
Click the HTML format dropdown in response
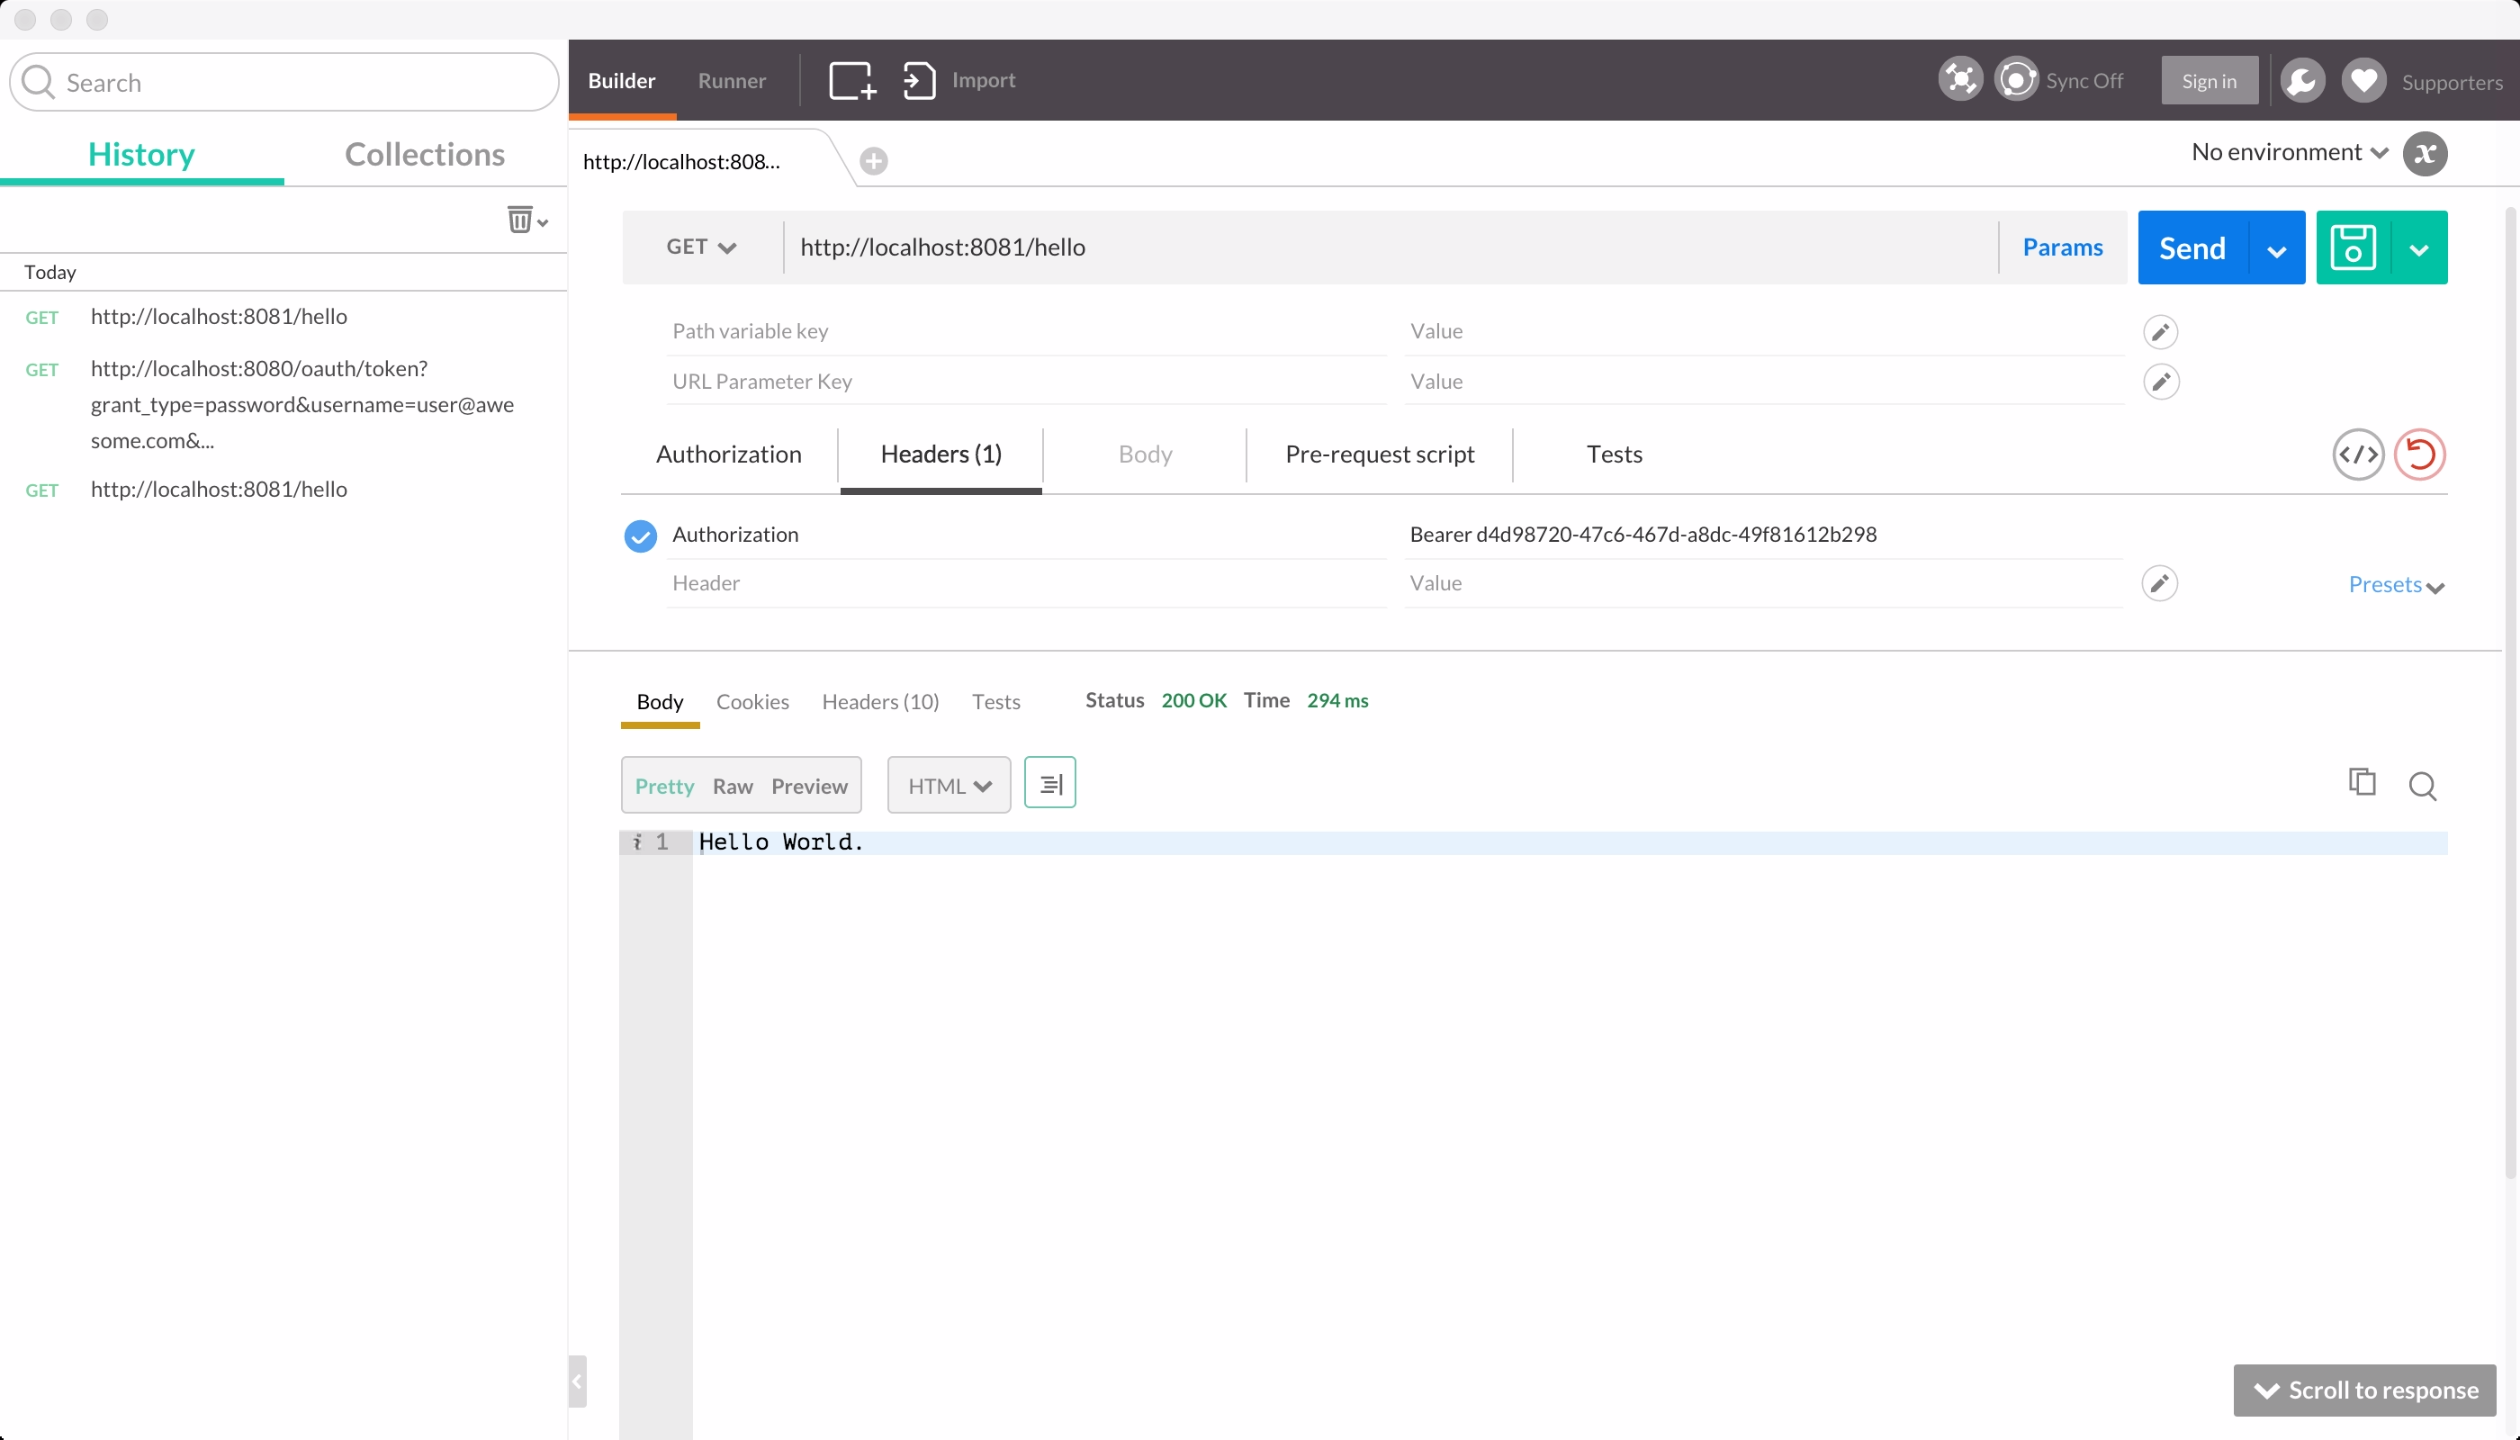[947, 784]
